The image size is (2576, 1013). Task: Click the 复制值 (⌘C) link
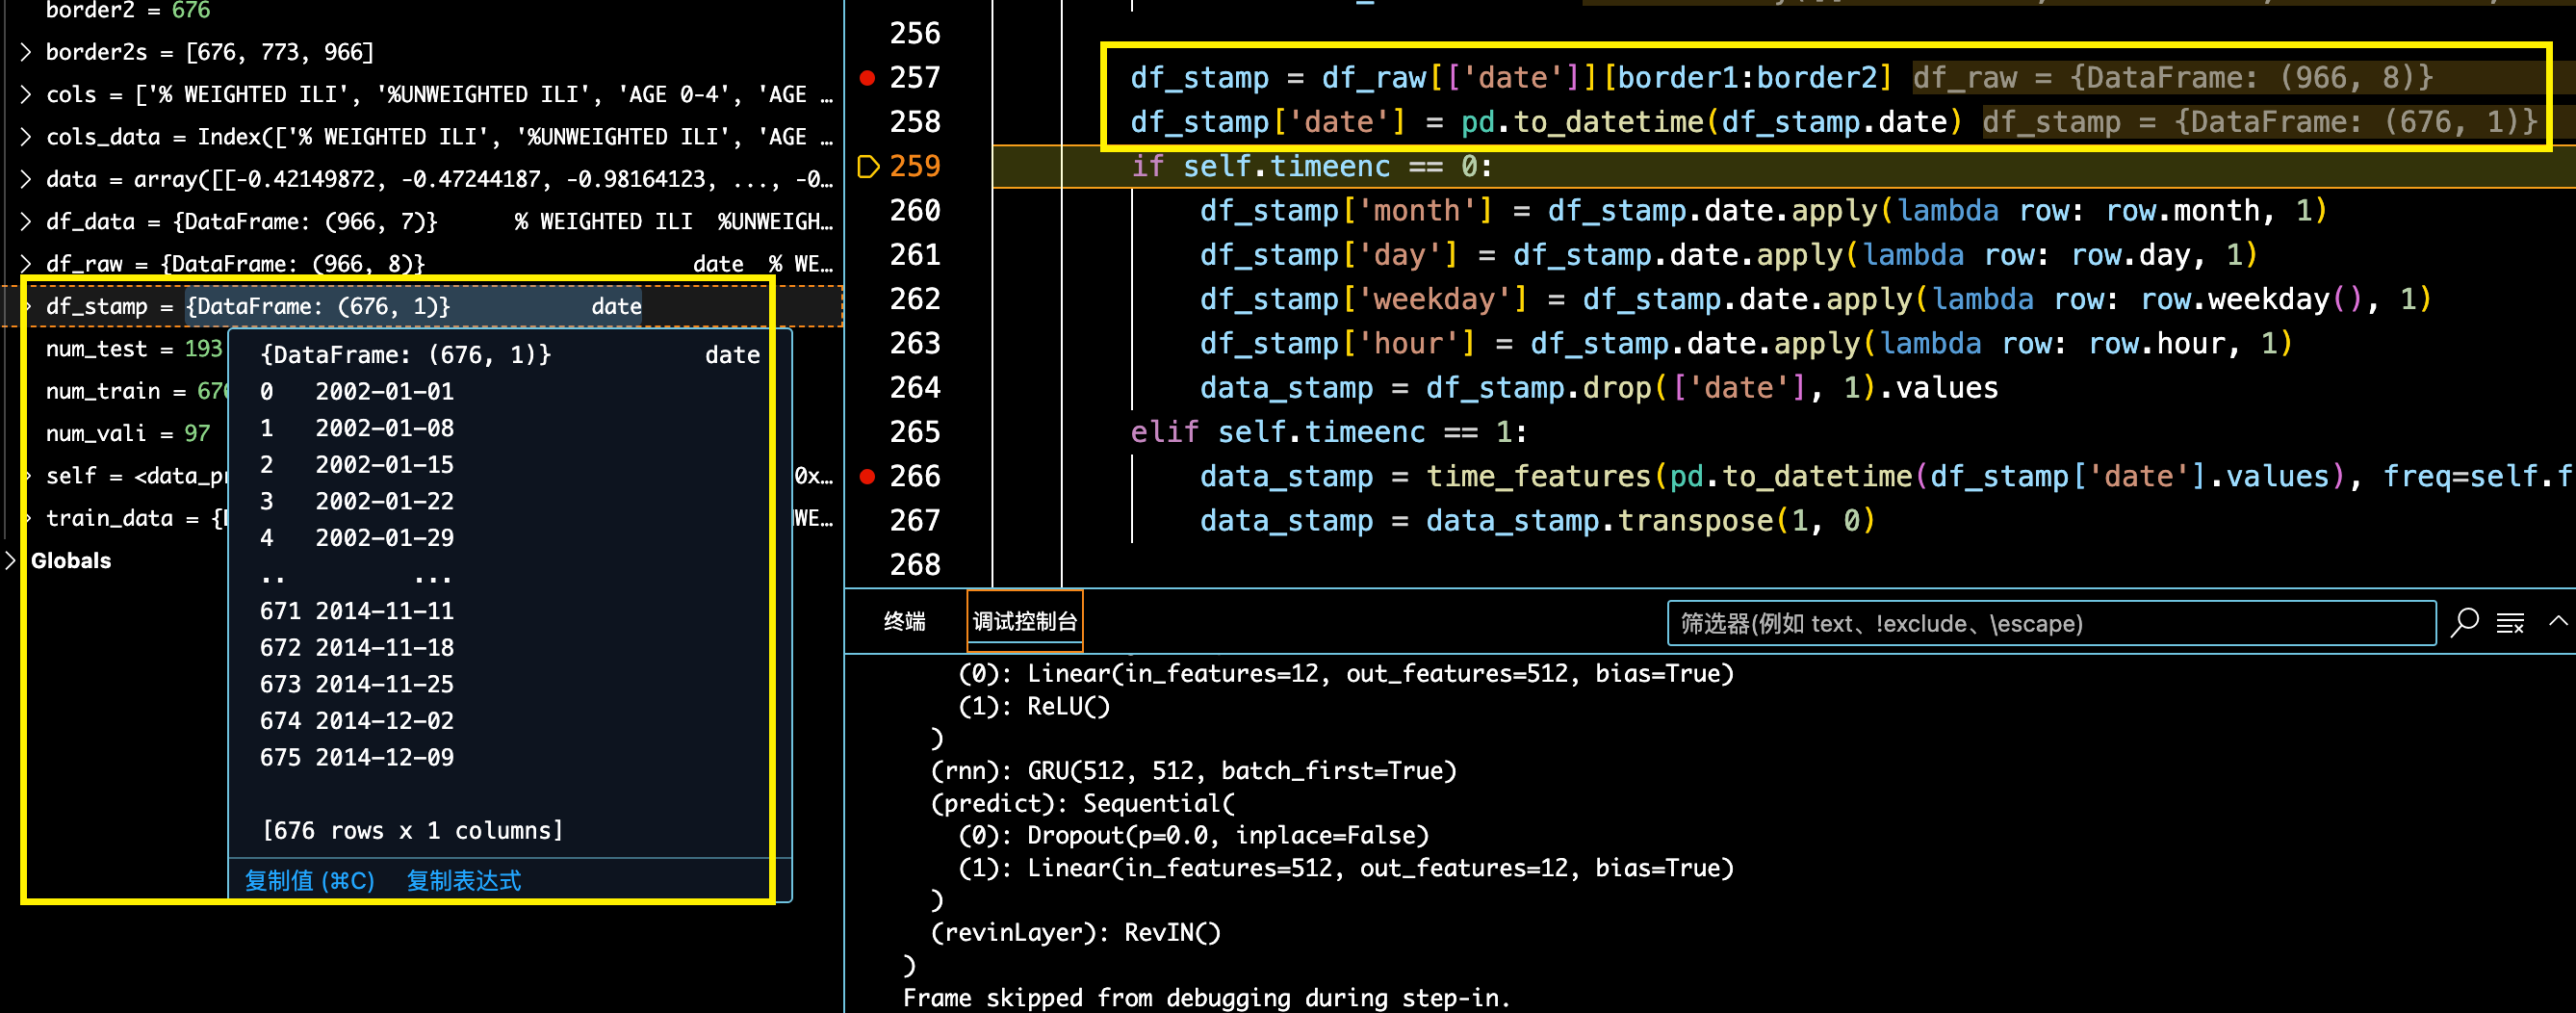tap(309, 880)
